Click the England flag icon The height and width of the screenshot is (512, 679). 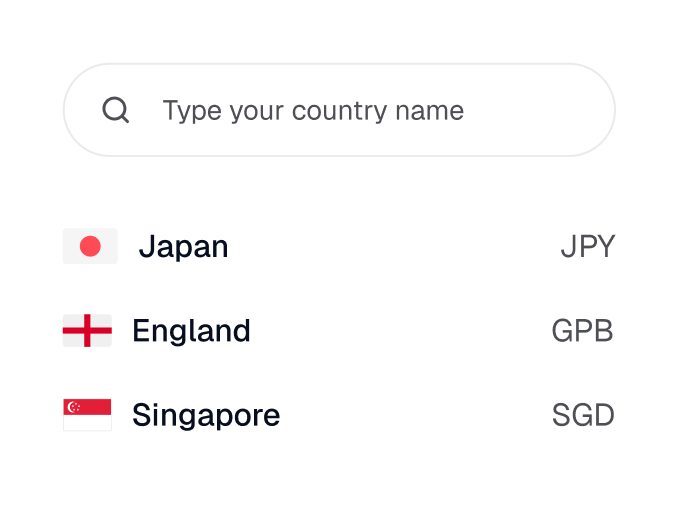click(87, 330)
